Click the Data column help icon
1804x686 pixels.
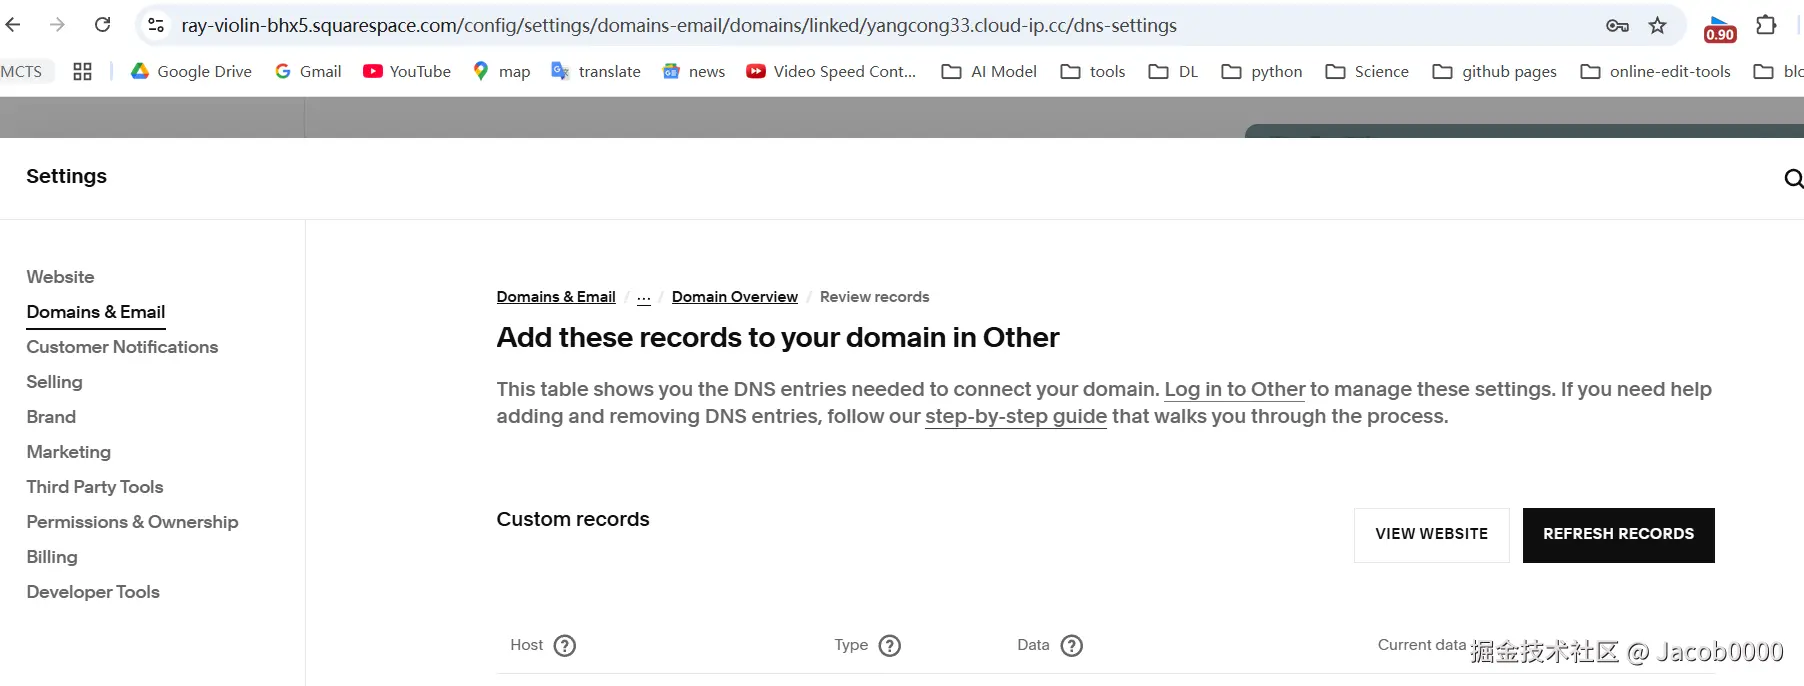(x=1072, y=646)
